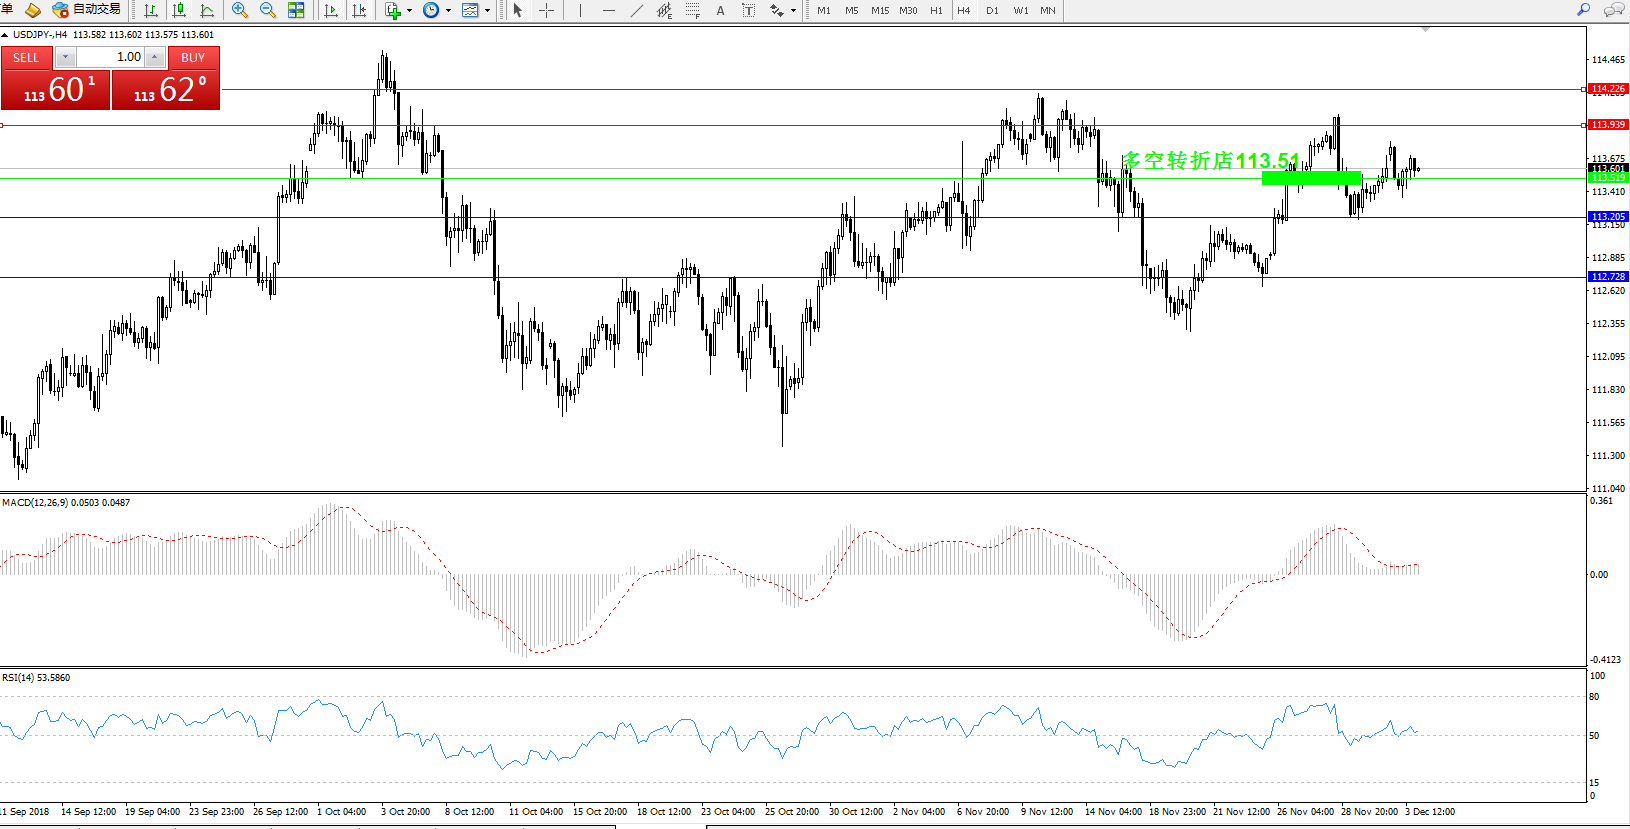Select the Crosshair cursor tool
Image resolution: width=1630 pixels, height=829 pixels.
point(546,10)
